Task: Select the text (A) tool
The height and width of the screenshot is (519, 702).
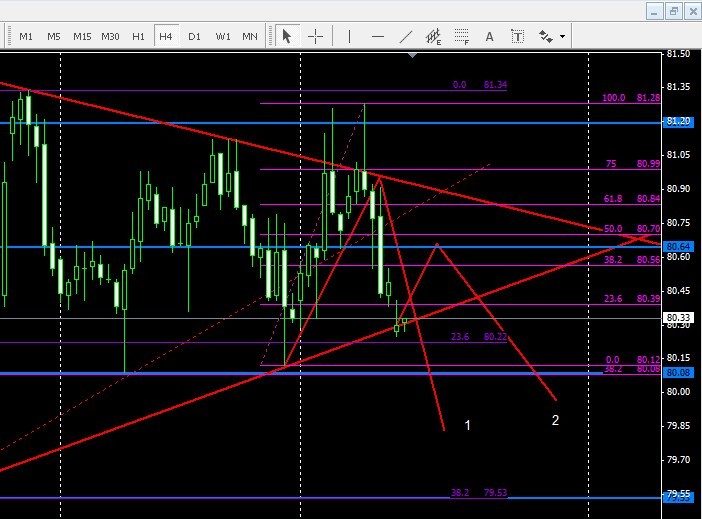Action: [x=489, y=36]
